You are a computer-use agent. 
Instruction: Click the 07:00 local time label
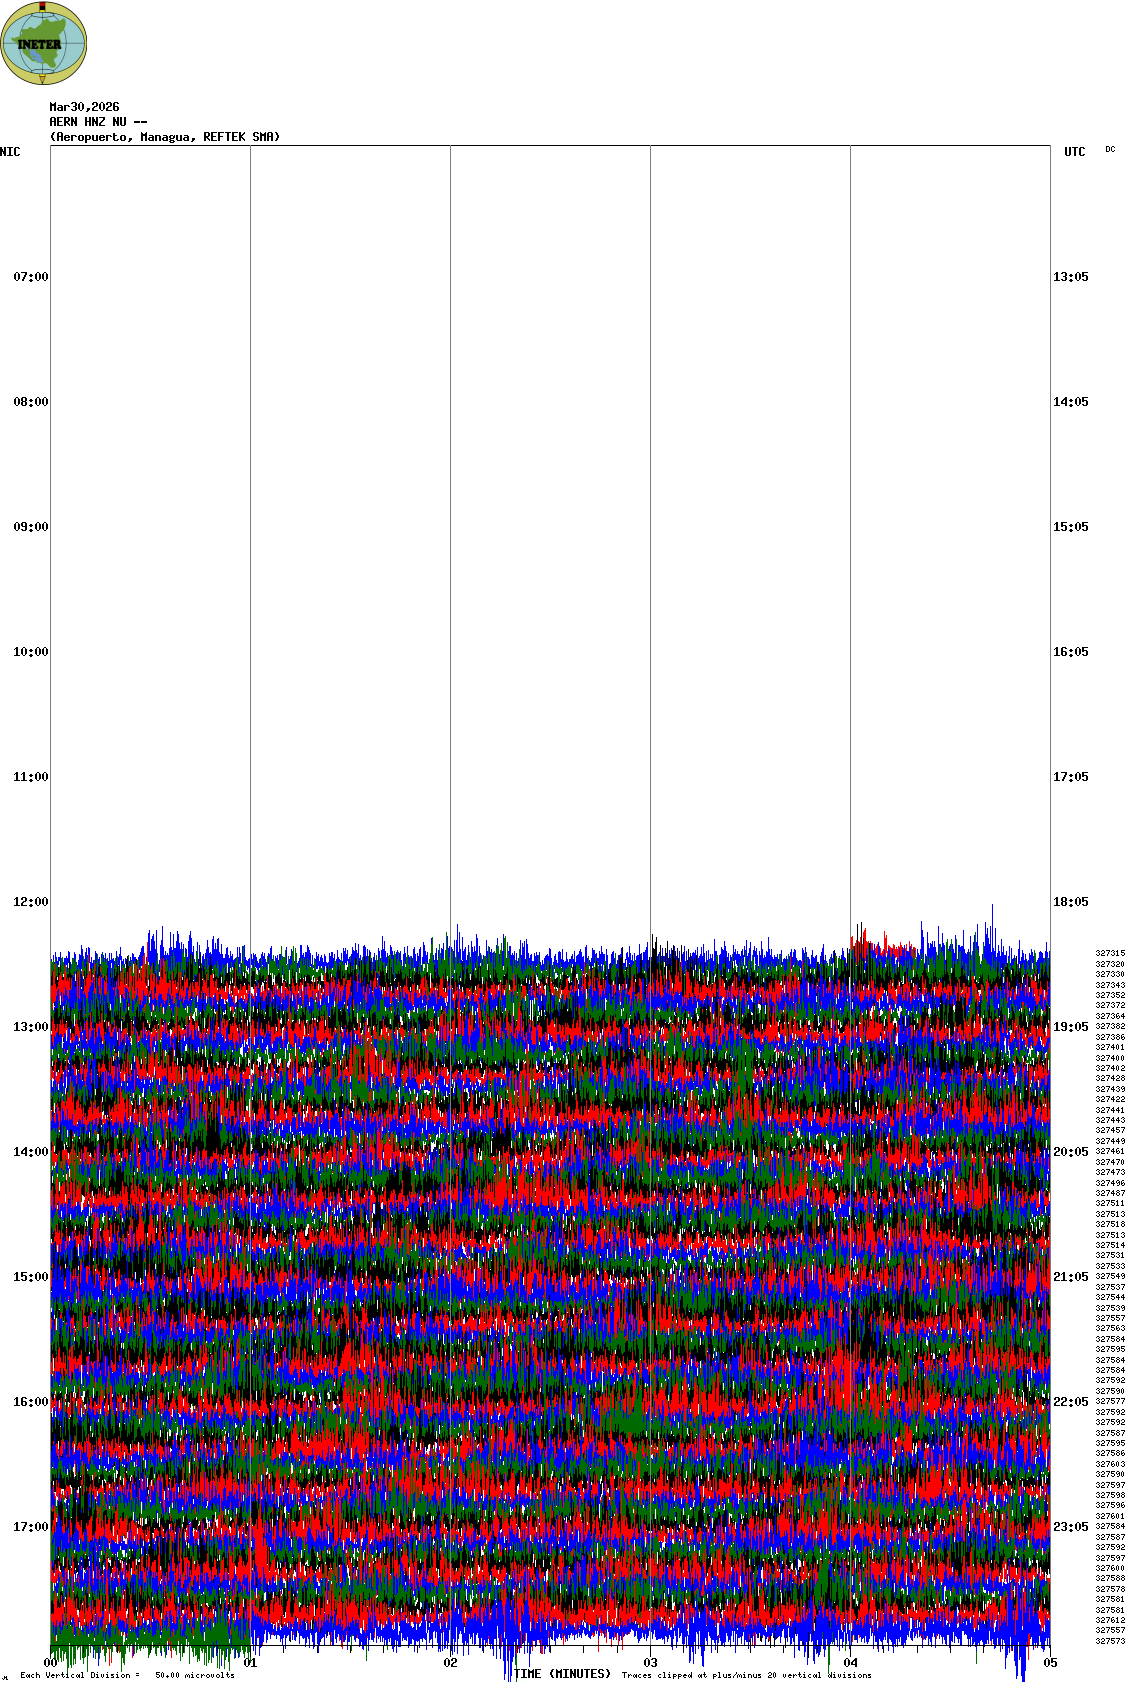[30, 277]
